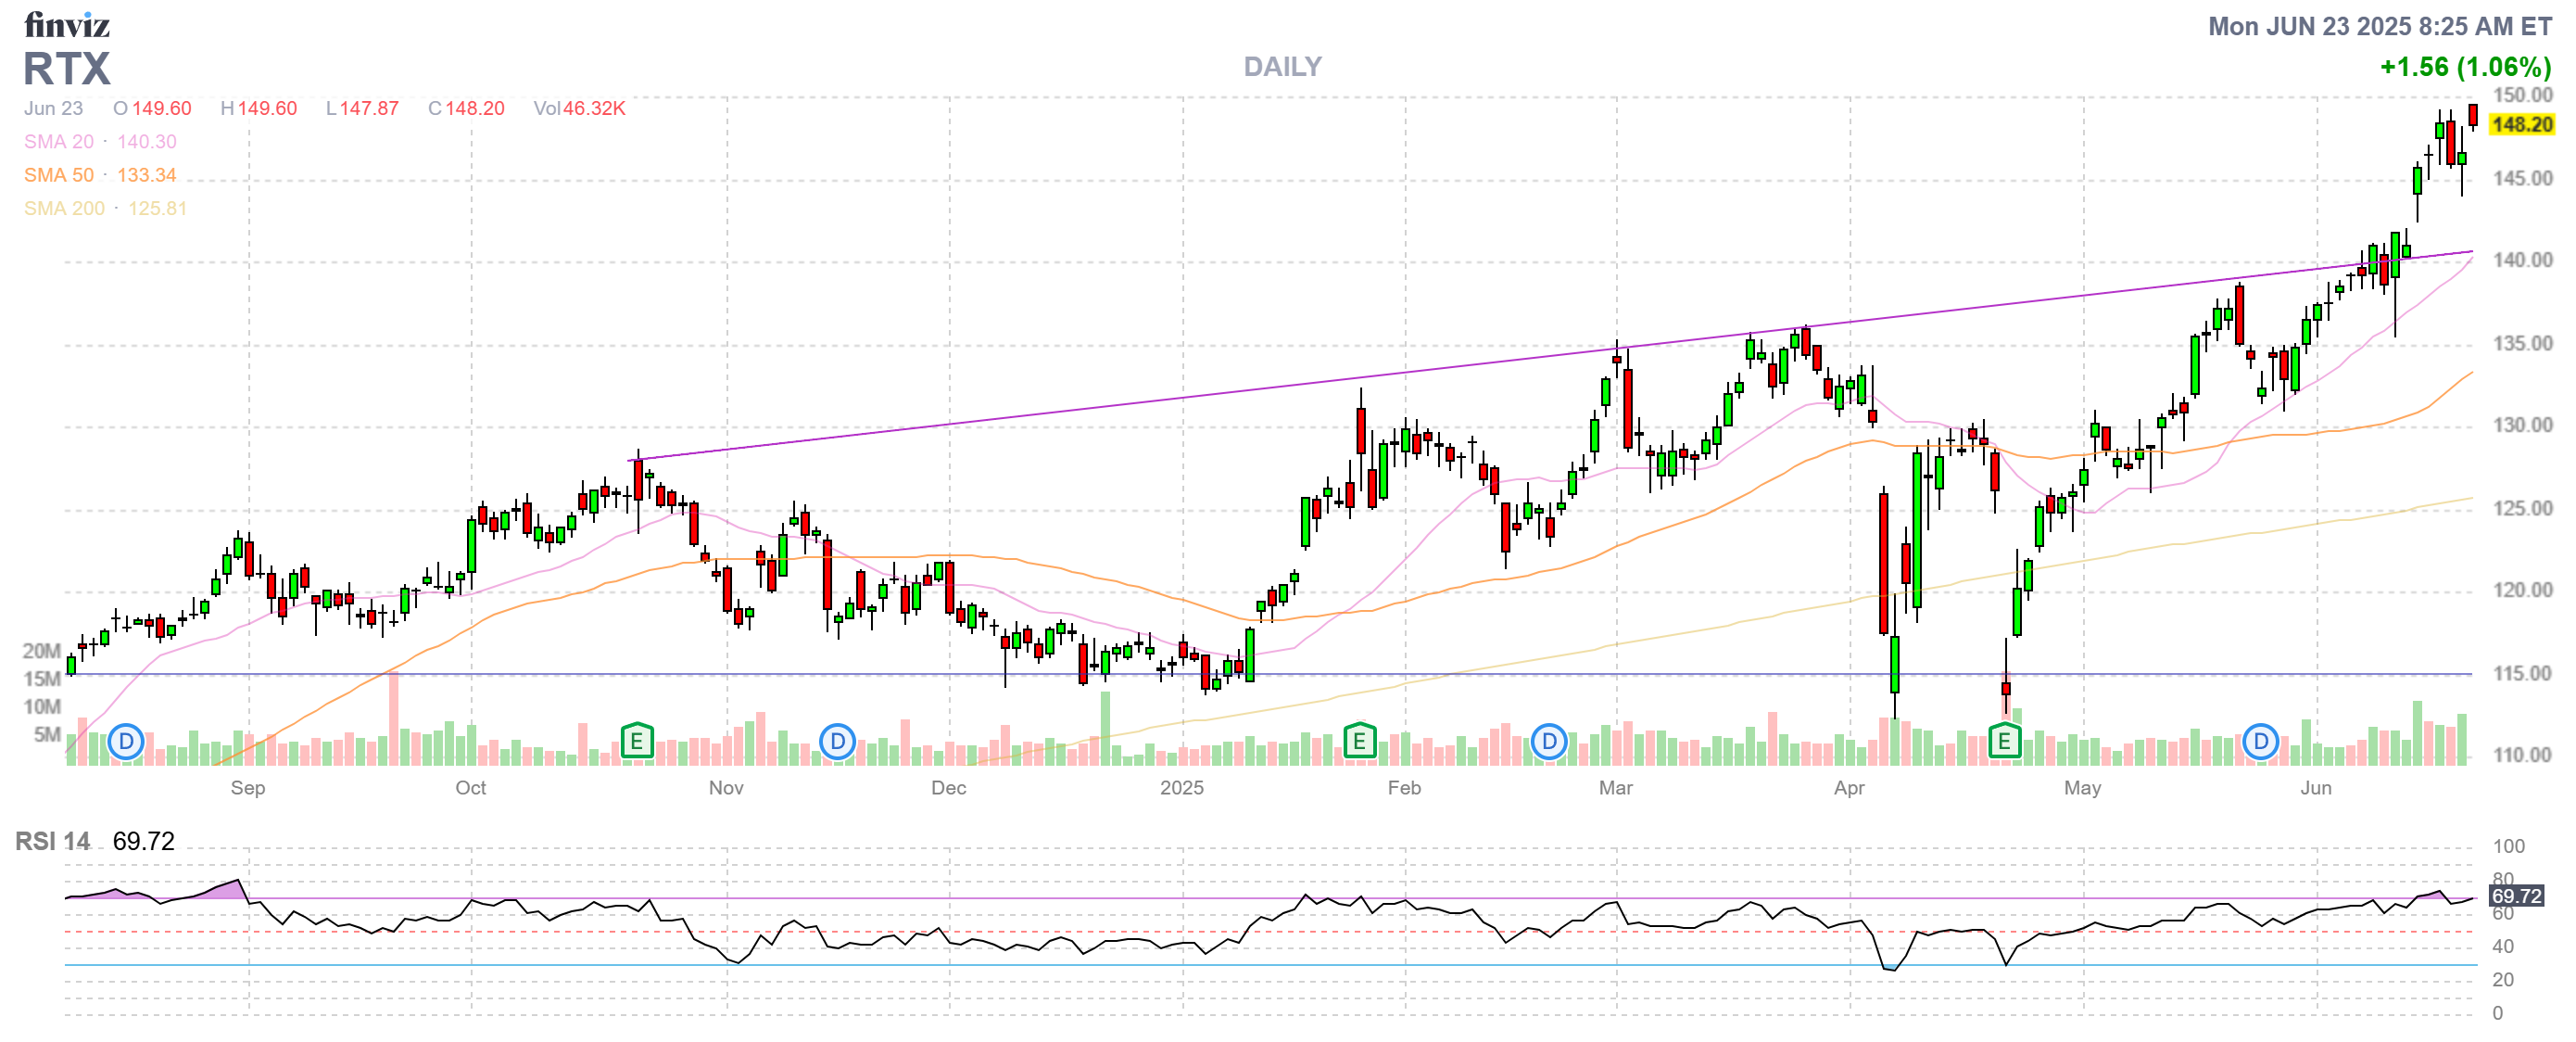Click the dividend D marker in late May

click(2260, 742)
